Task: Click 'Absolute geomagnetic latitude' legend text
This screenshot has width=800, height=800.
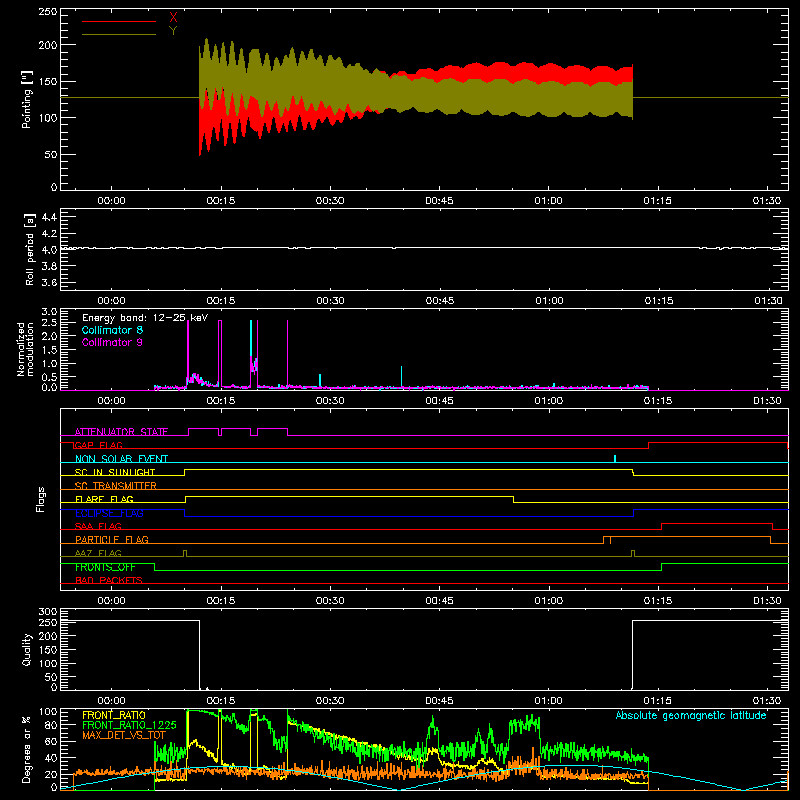Action: coord(691,715)
